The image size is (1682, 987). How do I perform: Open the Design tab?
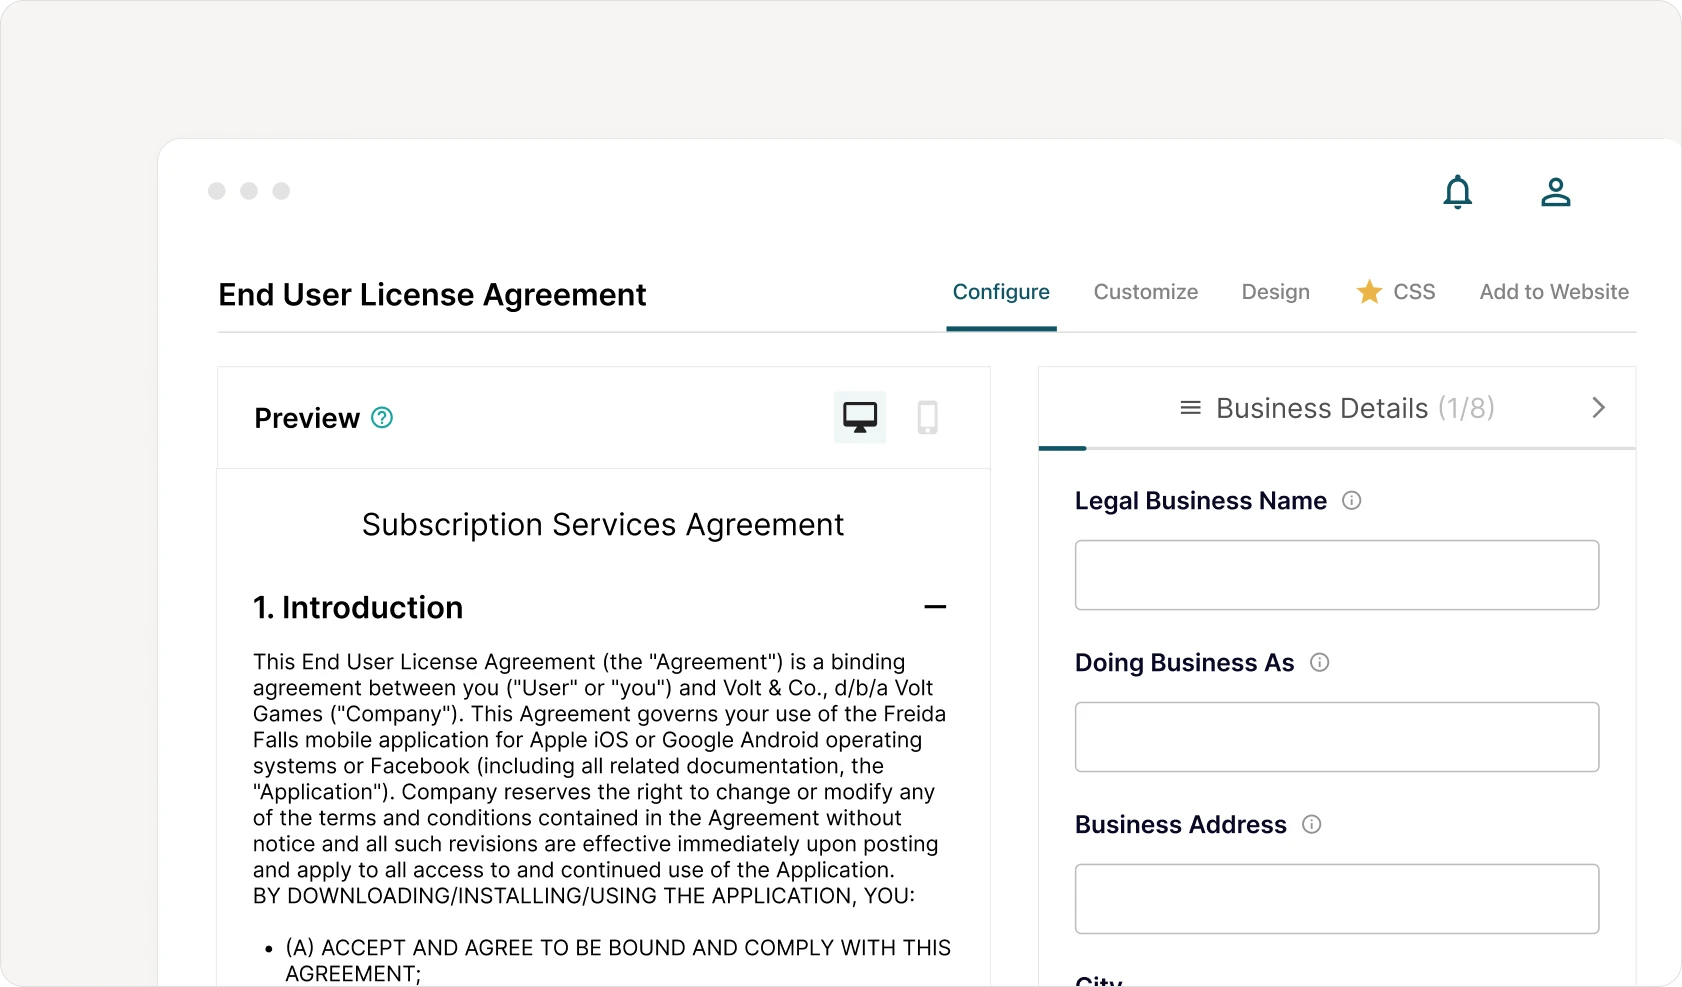[x=1276, y=292]
